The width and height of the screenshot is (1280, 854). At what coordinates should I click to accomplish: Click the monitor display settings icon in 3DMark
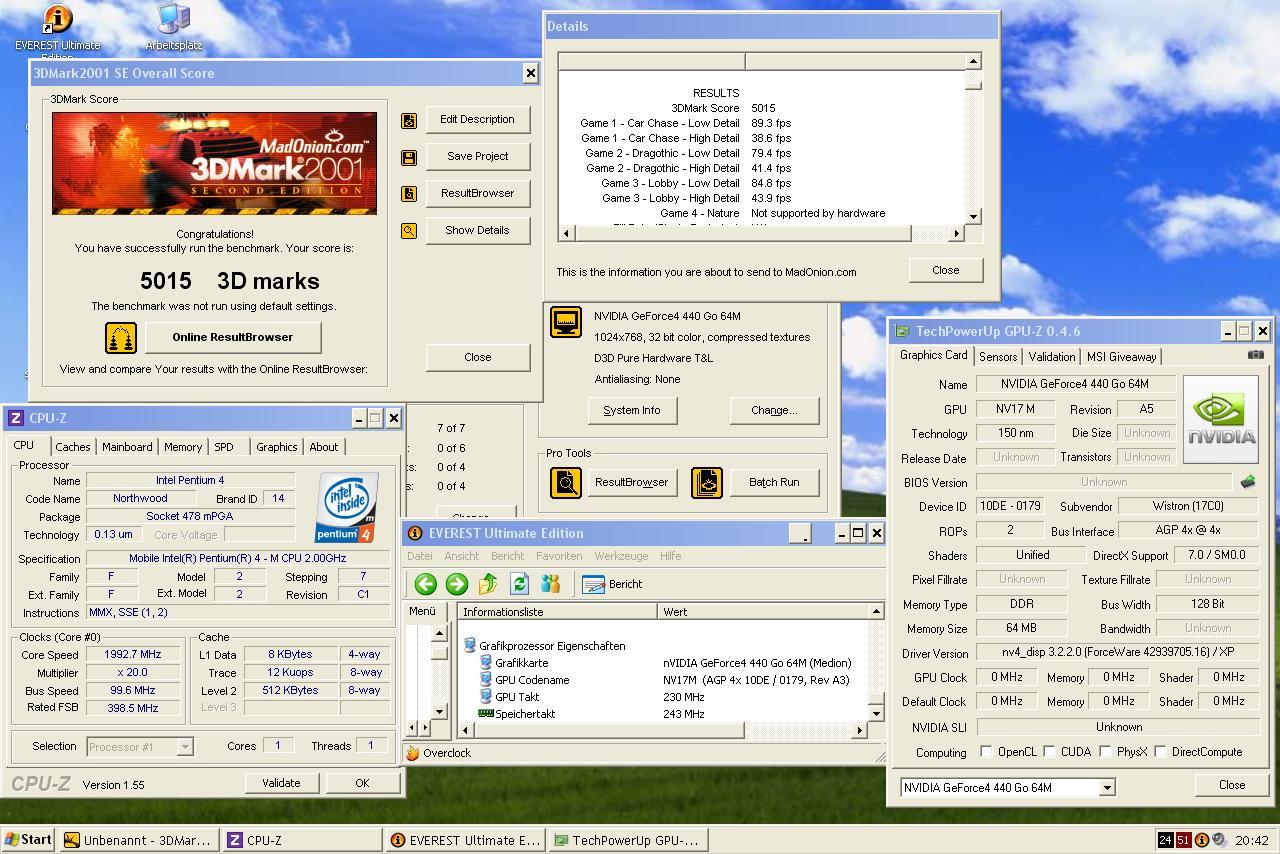pyautogui.click(x=566, y=322)
